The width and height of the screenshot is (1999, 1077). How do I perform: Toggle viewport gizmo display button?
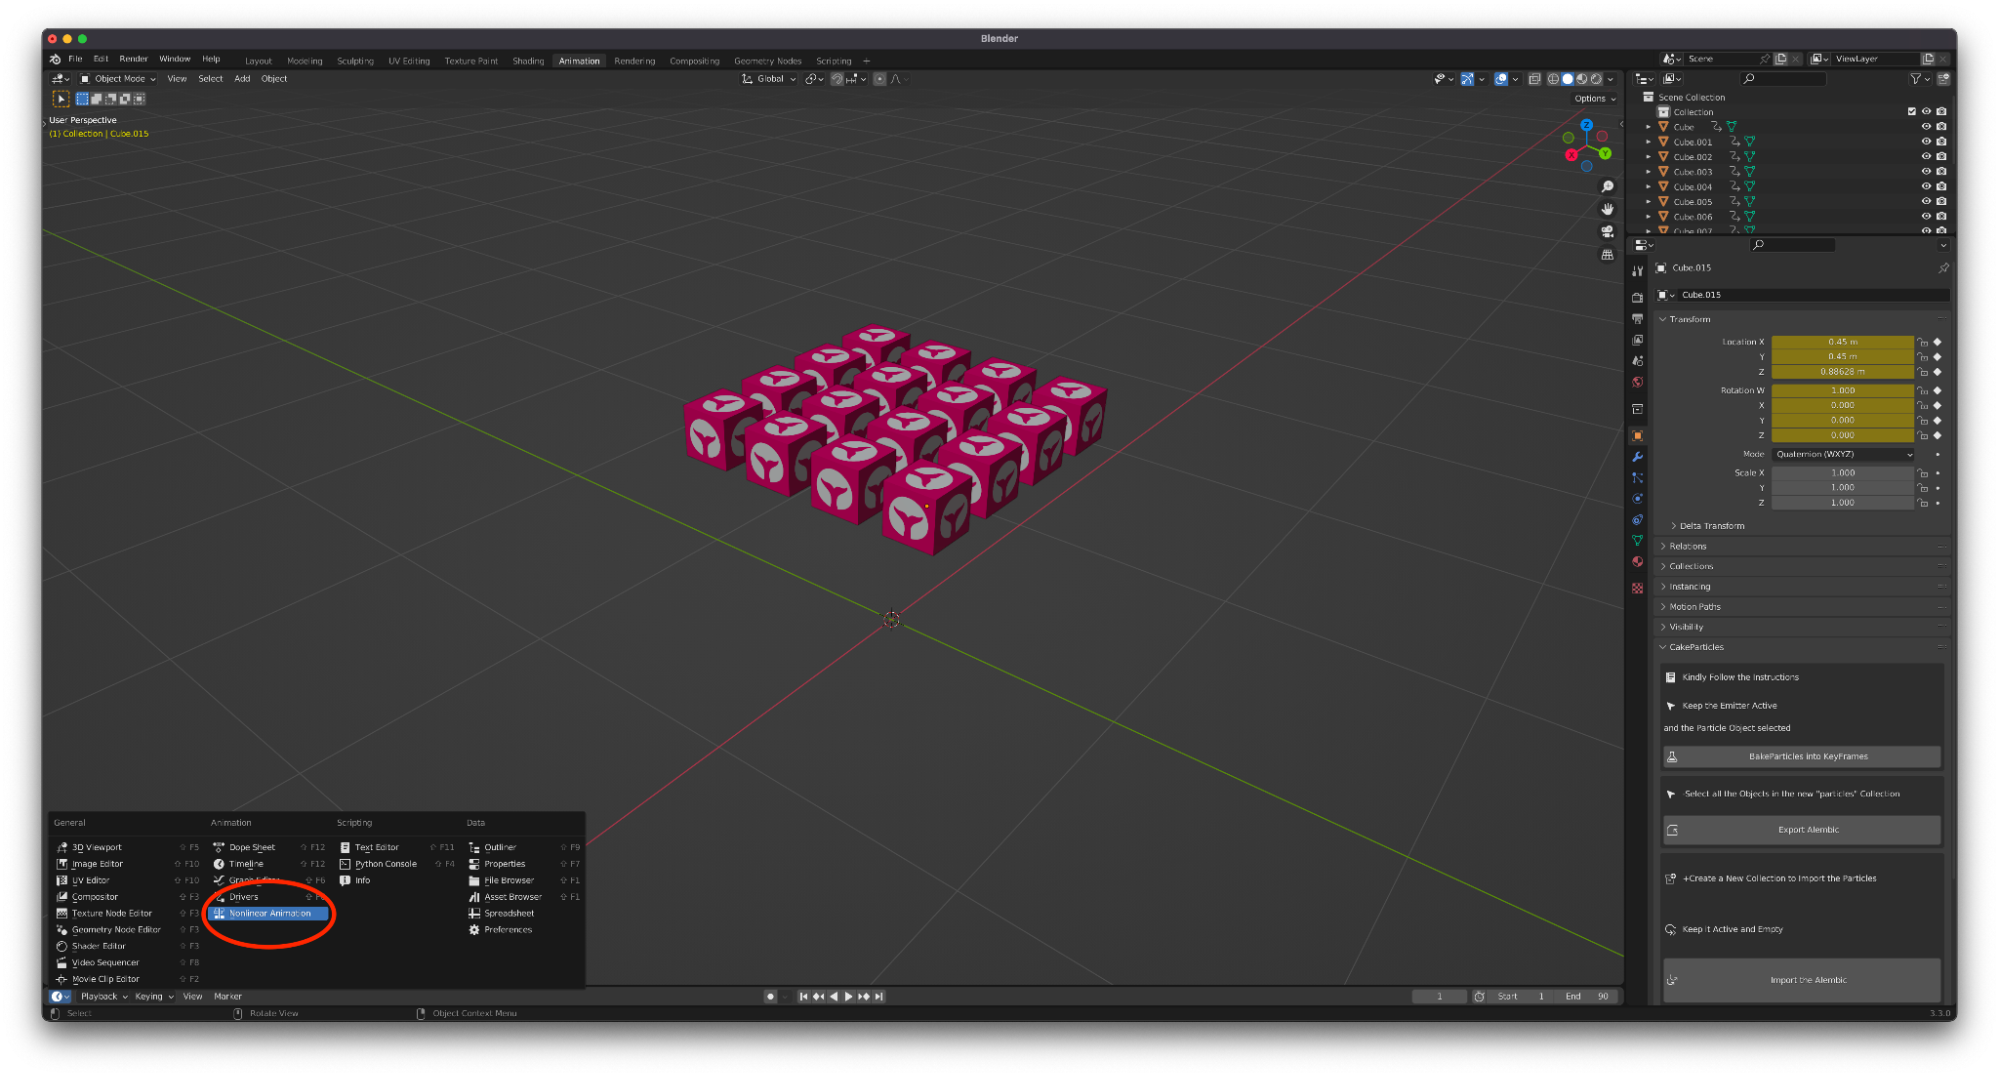coord(1467,79)
